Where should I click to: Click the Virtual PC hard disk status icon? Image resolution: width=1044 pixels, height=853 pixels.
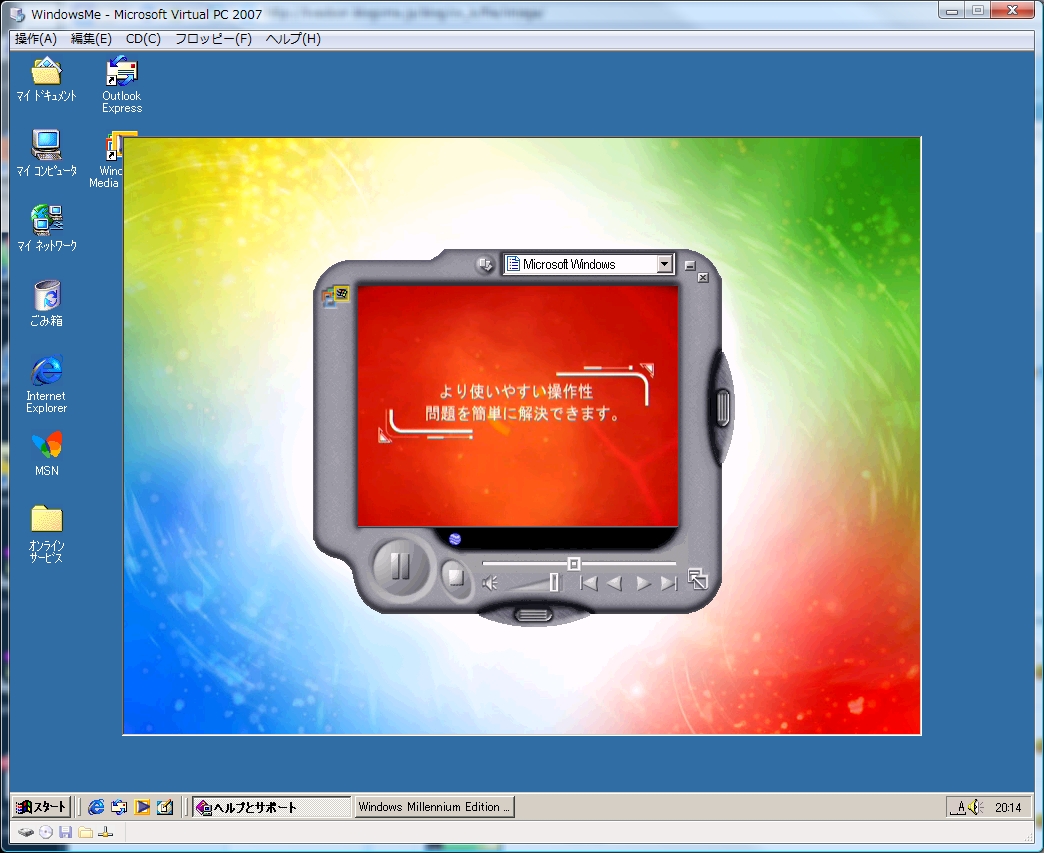click(x=26, y=832)
